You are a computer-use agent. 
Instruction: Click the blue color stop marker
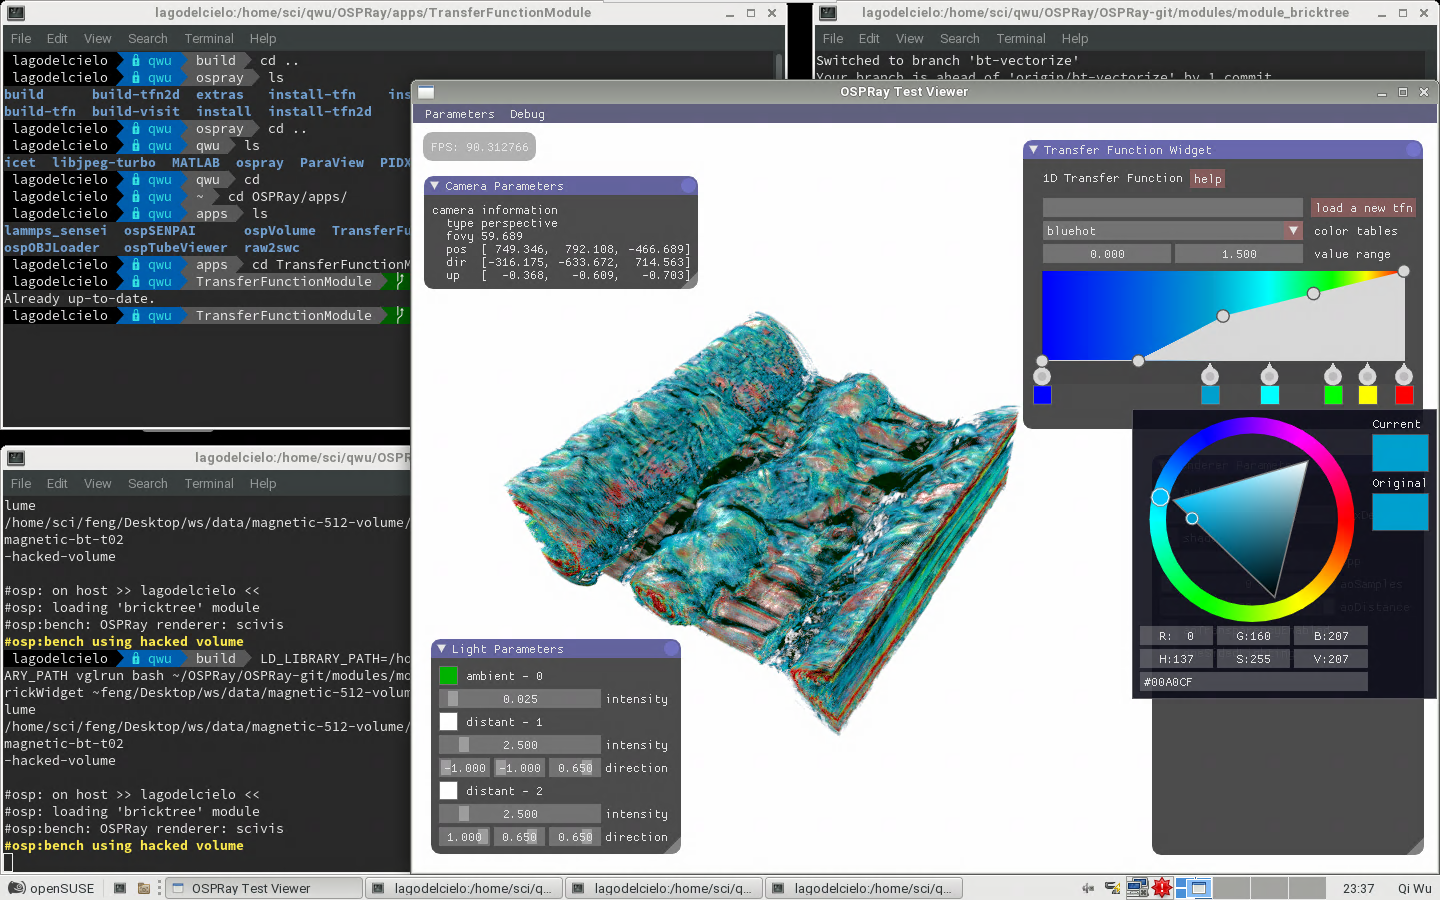pyautogui.click(x=1042, y=376)
